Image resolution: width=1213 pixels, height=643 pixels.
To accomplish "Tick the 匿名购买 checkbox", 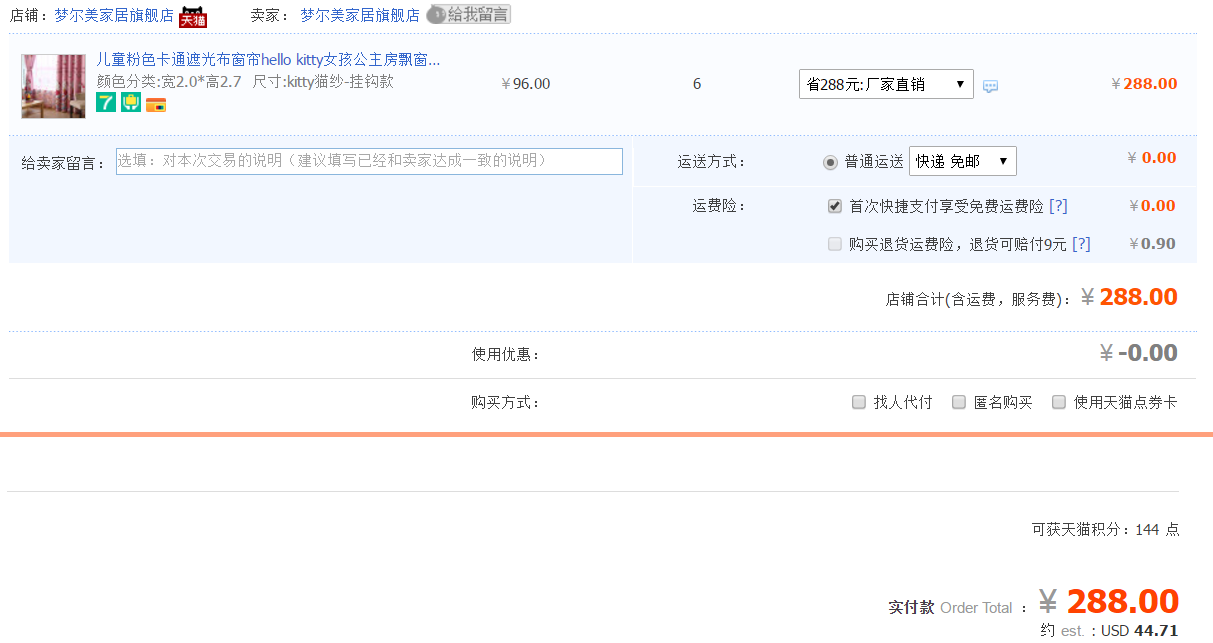I will [959, 402].
